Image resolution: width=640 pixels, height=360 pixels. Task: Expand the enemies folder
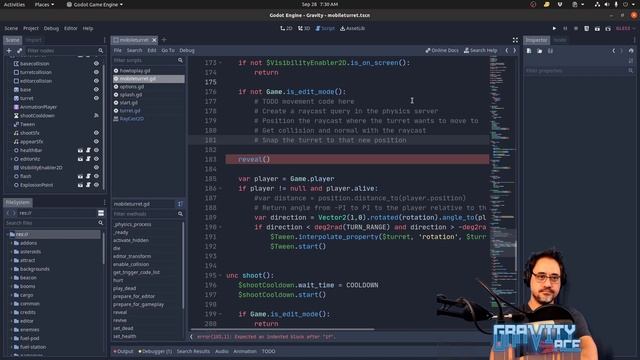(11, 330)
